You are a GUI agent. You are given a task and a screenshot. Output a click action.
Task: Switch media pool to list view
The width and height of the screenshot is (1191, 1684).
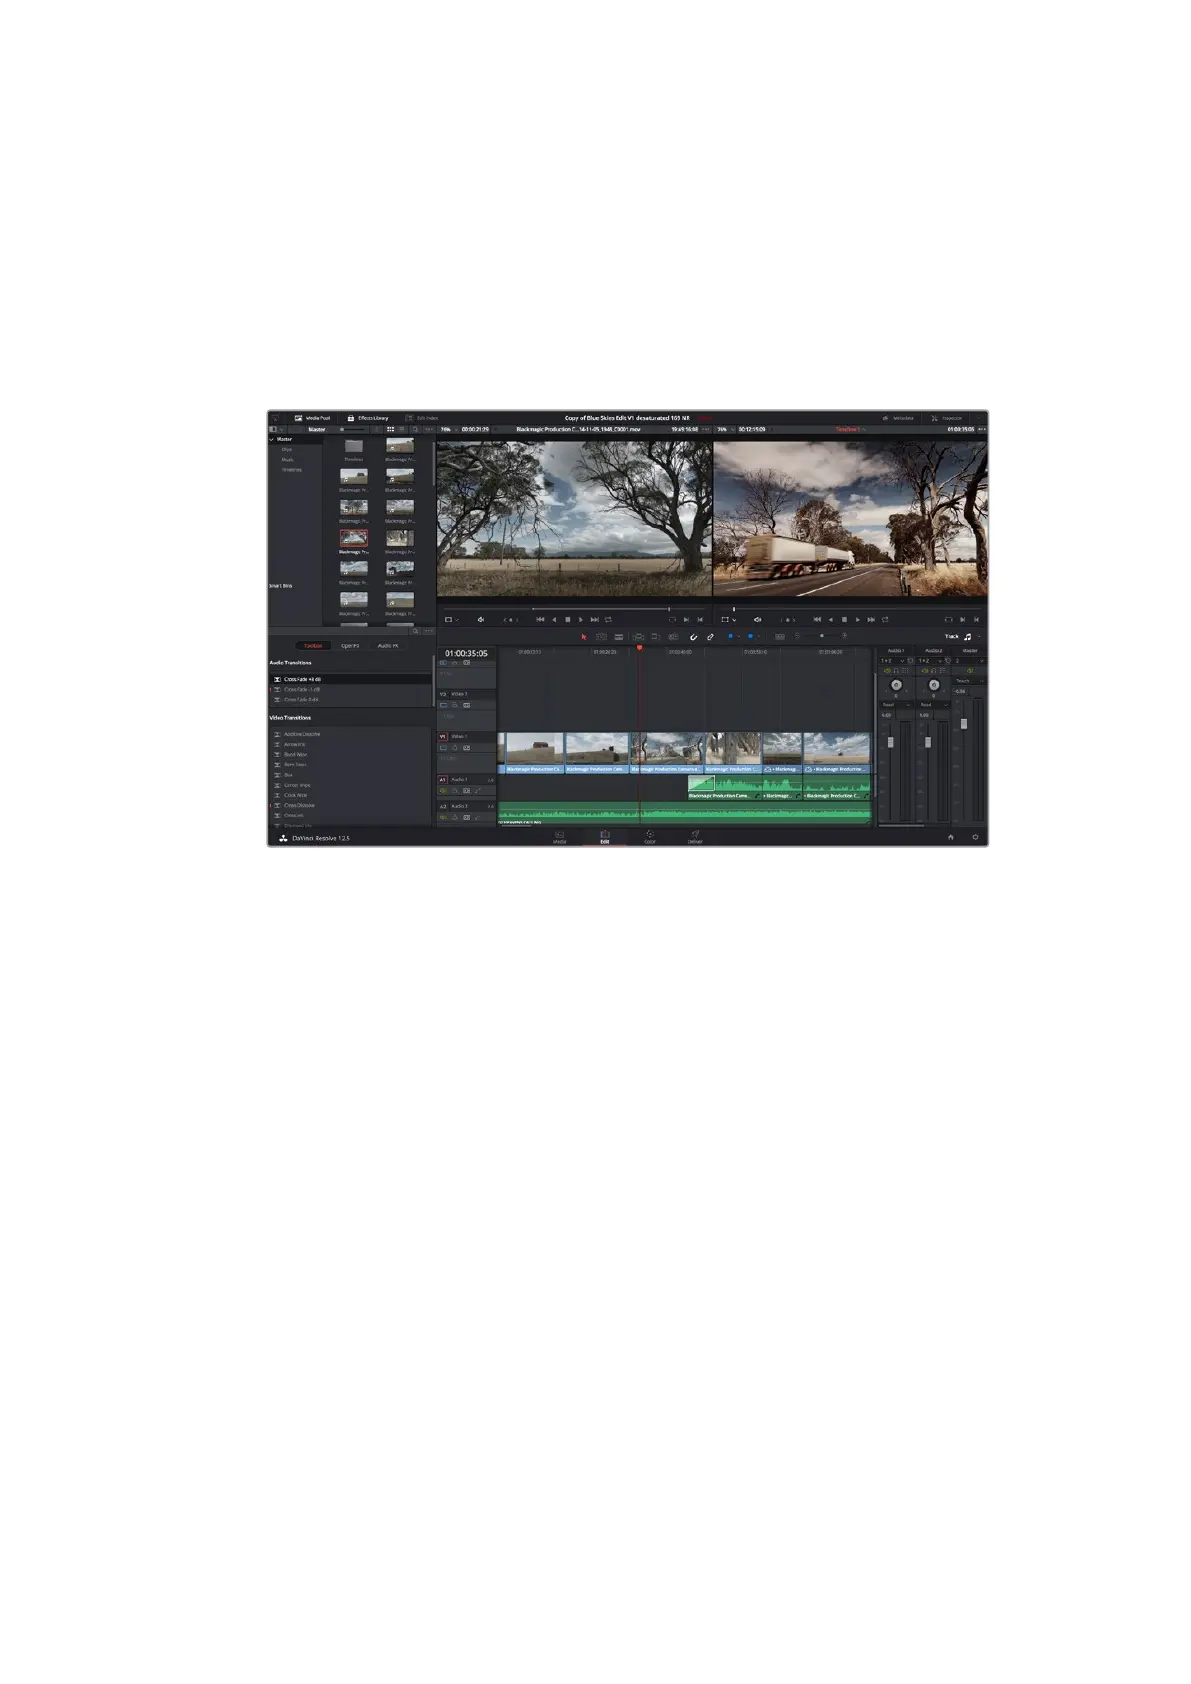coord(402,429)
